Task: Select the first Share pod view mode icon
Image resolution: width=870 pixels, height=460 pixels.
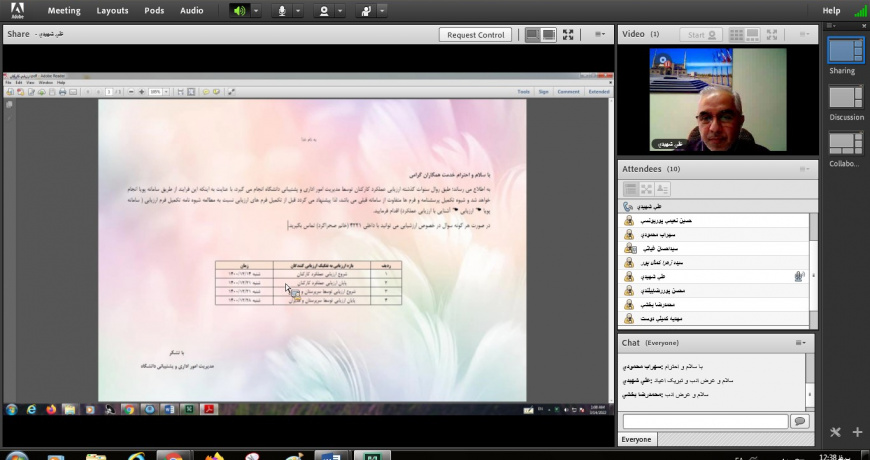Action: [533, 34]
